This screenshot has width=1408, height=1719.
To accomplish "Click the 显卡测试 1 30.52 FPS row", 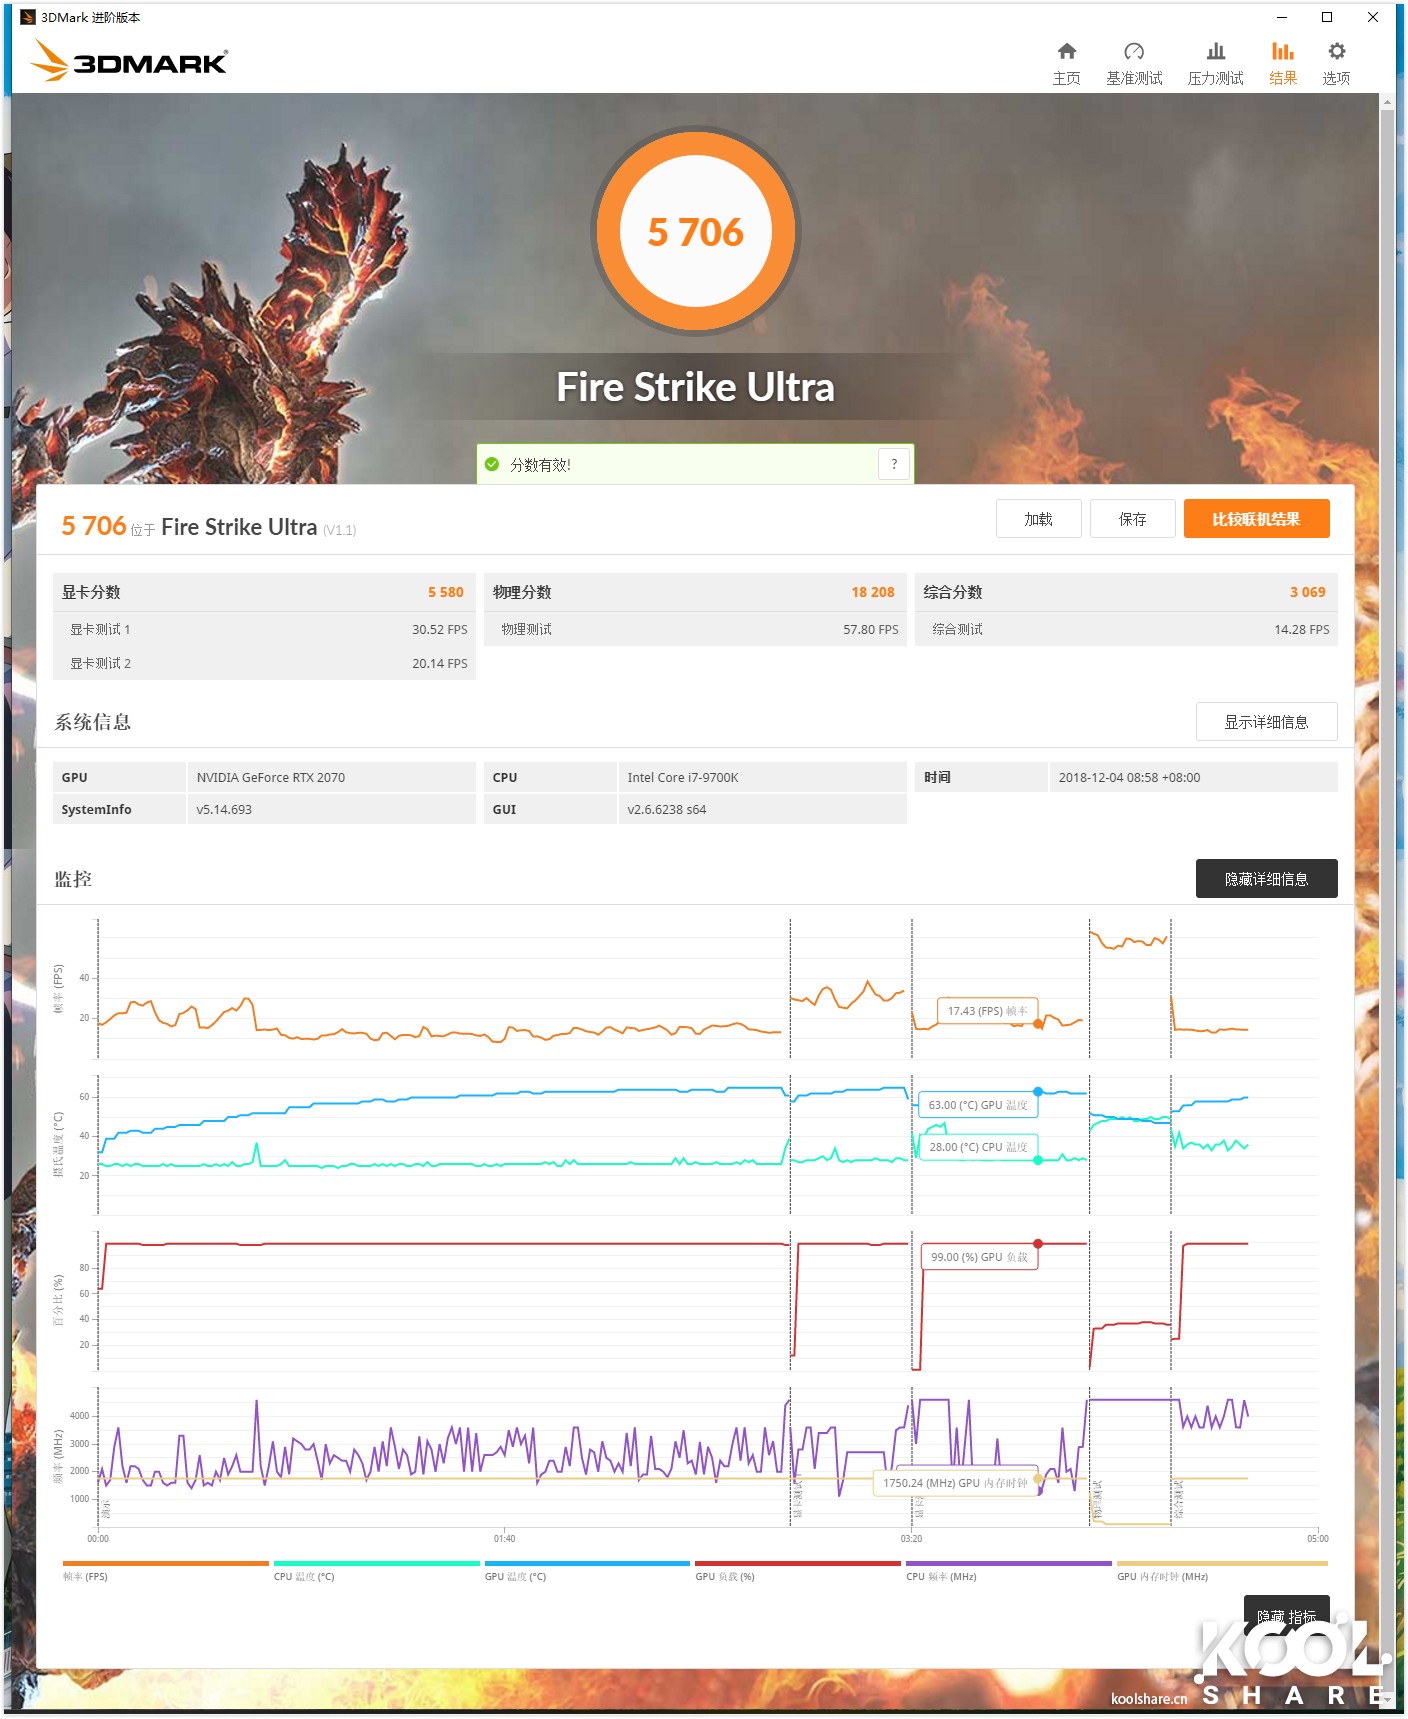I will pyautogui.click(x=264, y=629).
